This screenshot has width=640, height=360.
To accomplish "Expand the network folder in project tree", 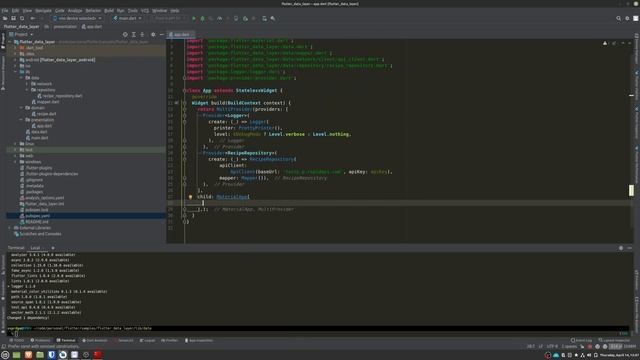I will (27, 84).
